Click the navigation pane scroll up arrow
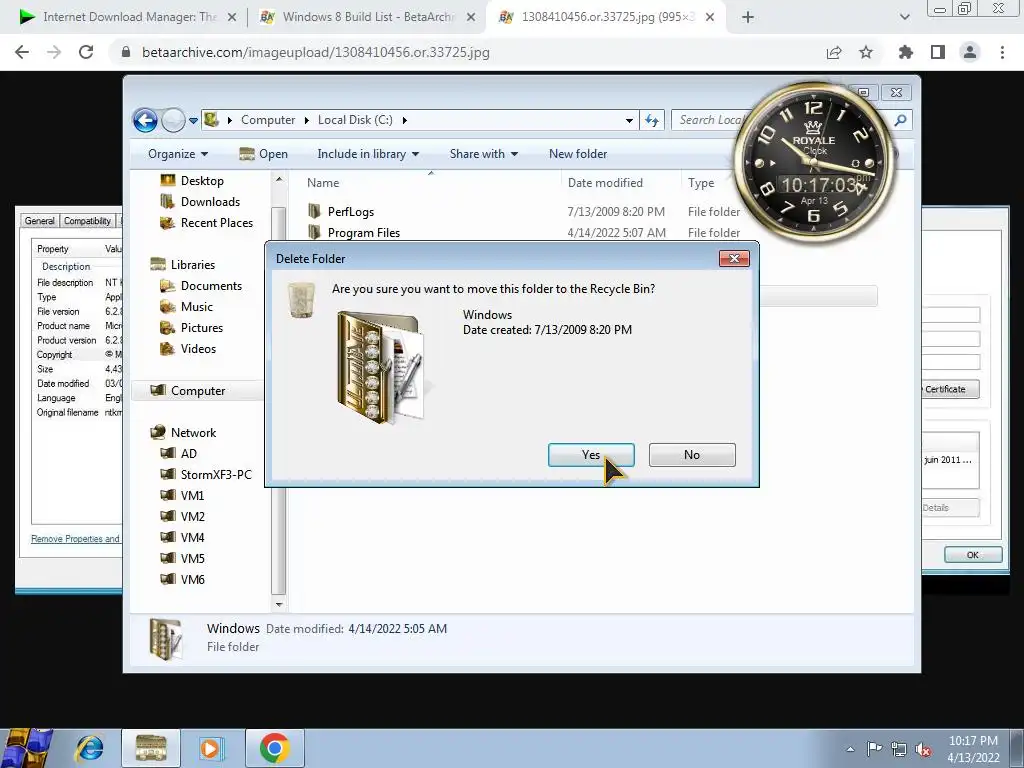 (279, 179)
